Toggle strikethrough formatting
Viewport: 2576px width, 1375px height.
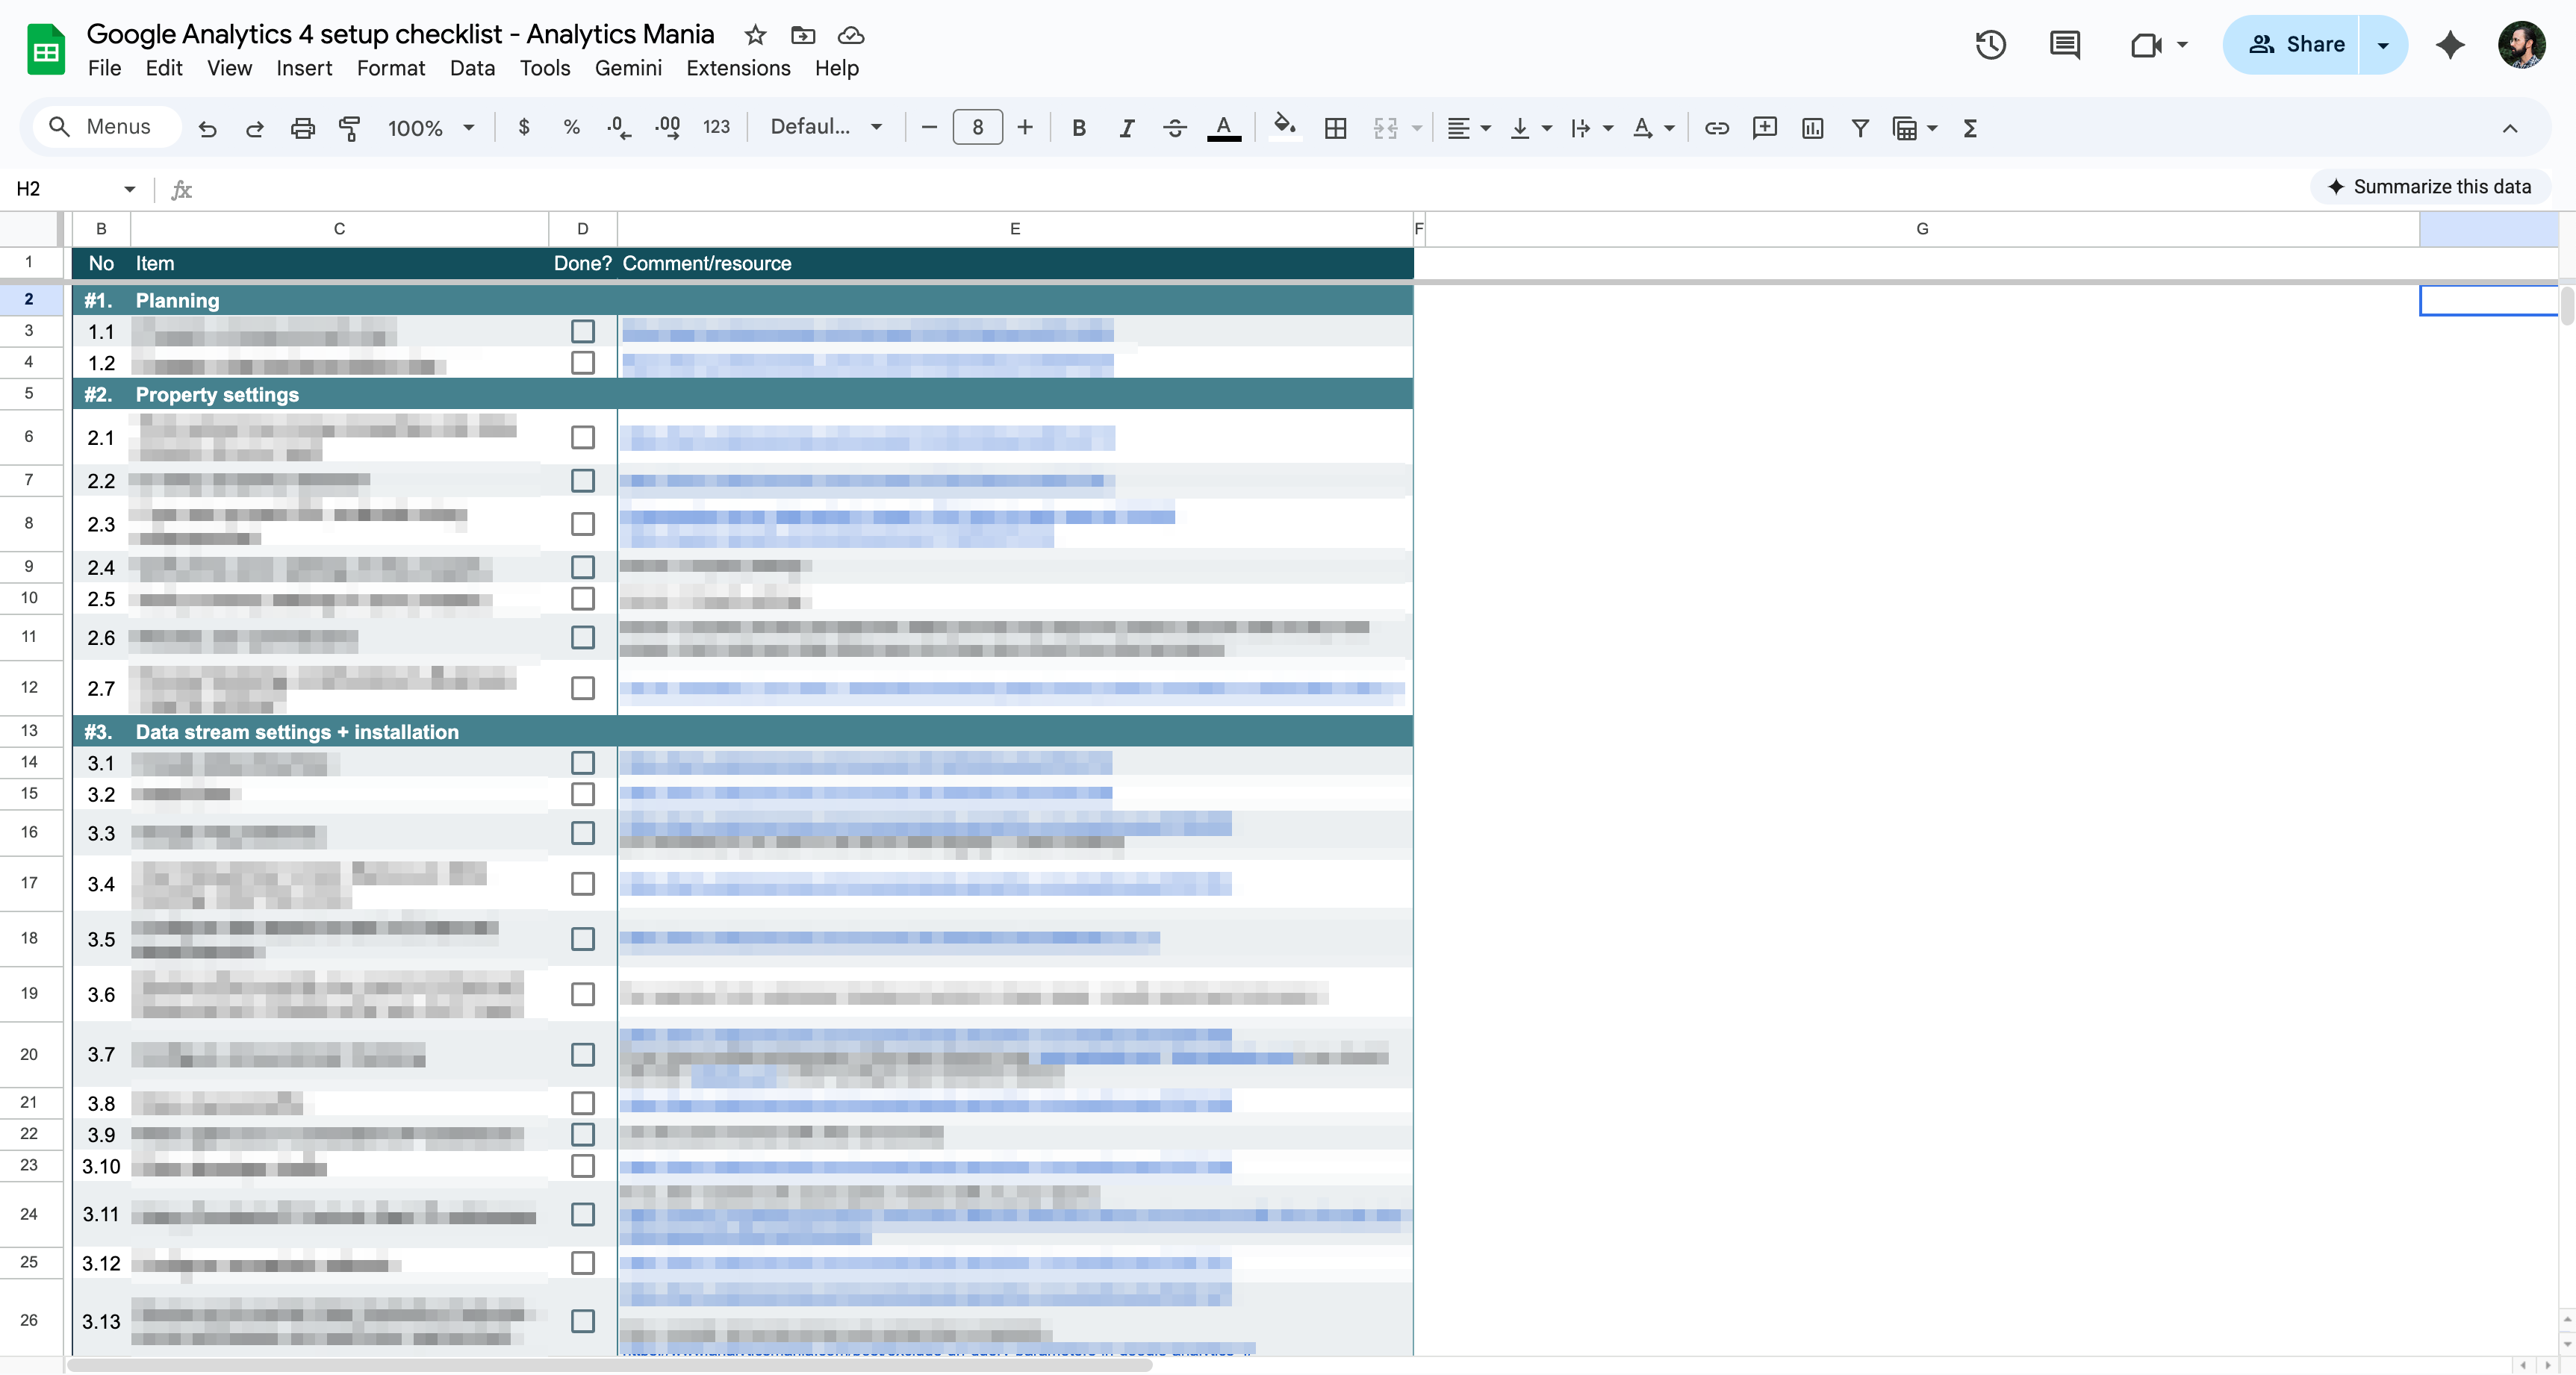(x=1175, y=128)
